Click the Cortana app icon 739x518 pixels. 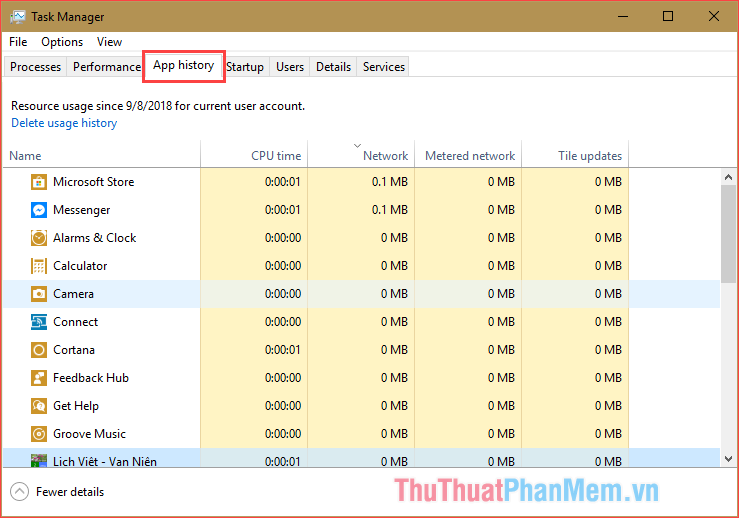(x=39, y=350)
